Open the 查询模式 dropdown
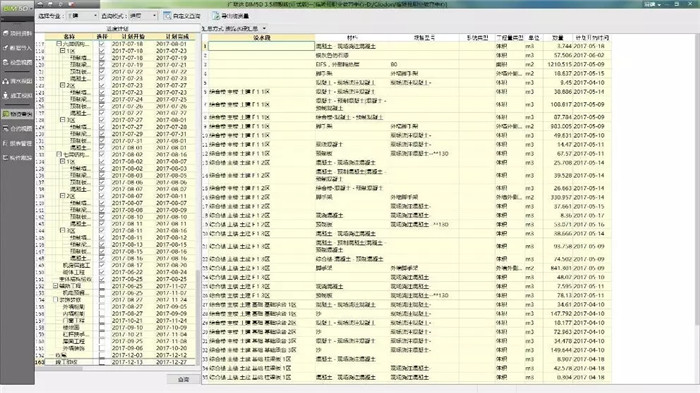This screenshot has height=393, width=700. point(143,16)
